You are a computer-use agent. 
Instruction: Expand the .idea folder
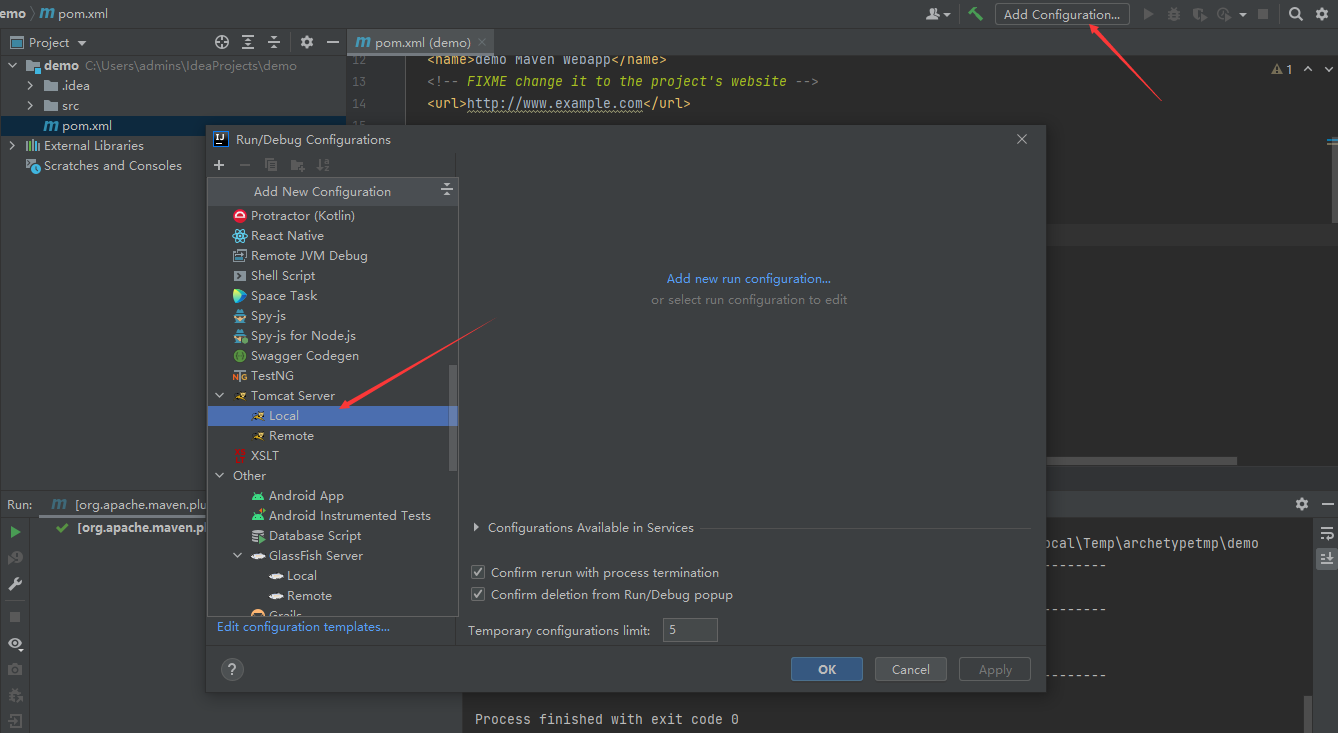click(31, 86)
